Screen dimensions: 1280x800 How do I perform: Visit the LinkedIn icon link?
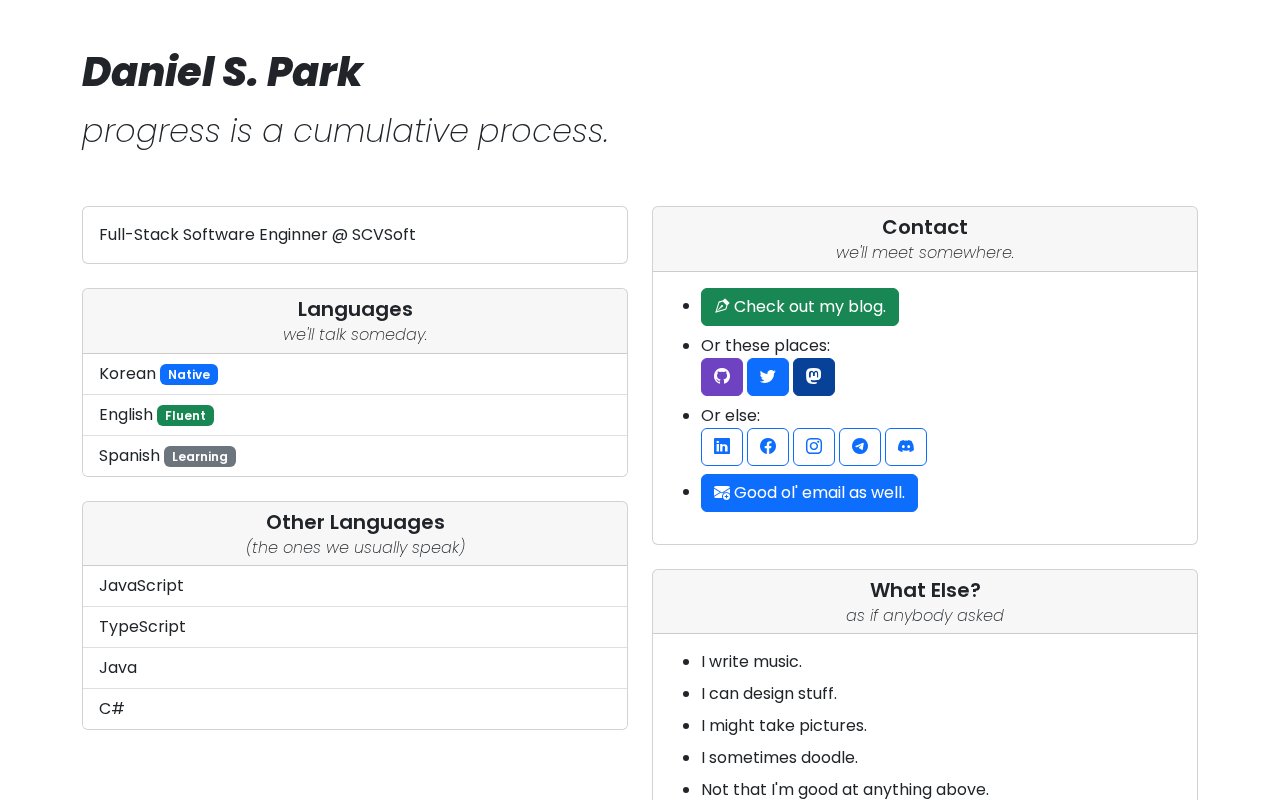tap(722, 447)
